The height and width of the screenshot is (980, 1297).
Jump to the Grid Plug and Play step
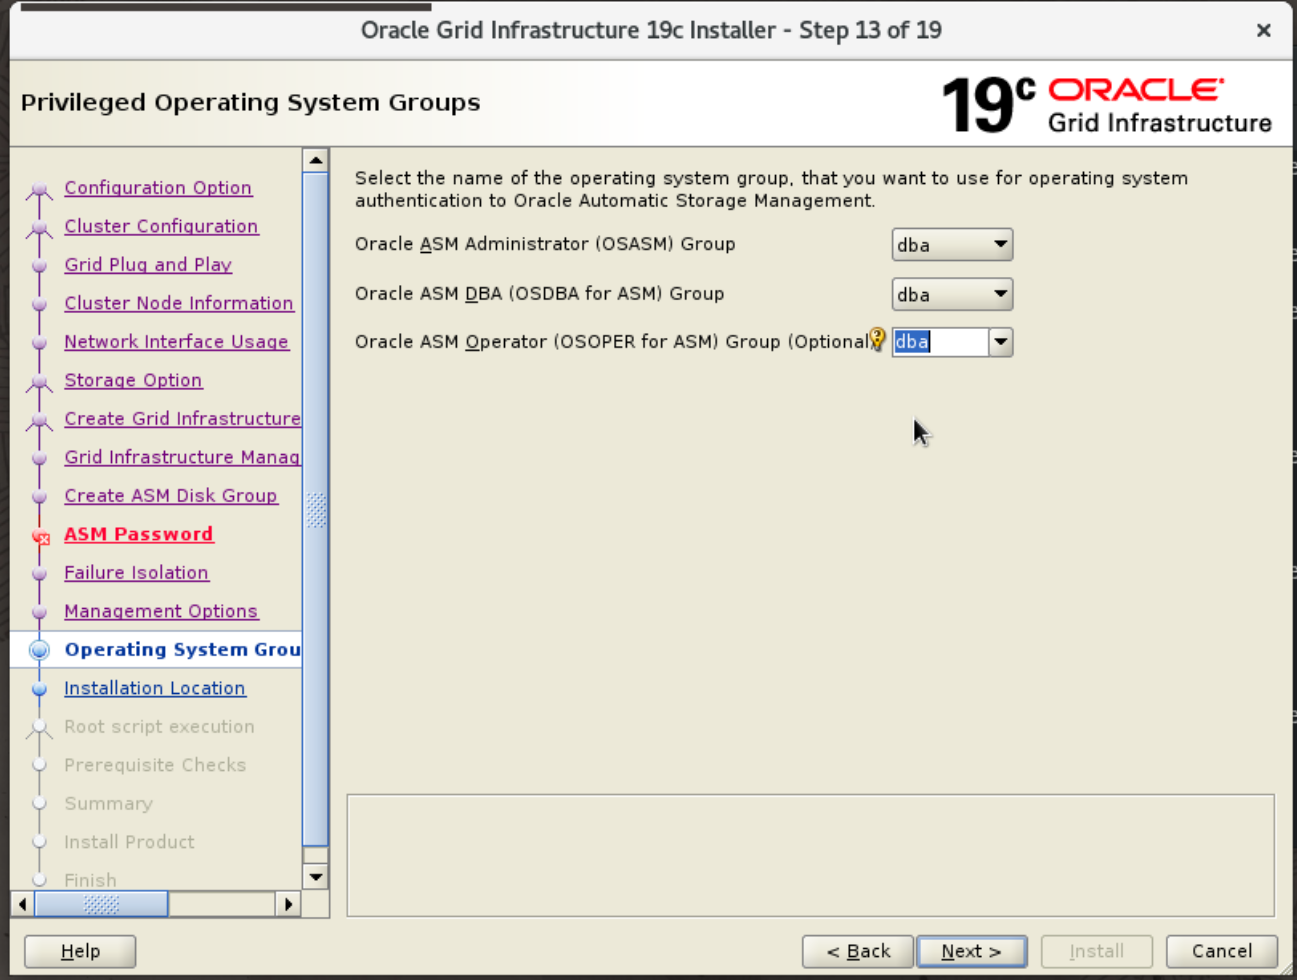coord(148,265)
